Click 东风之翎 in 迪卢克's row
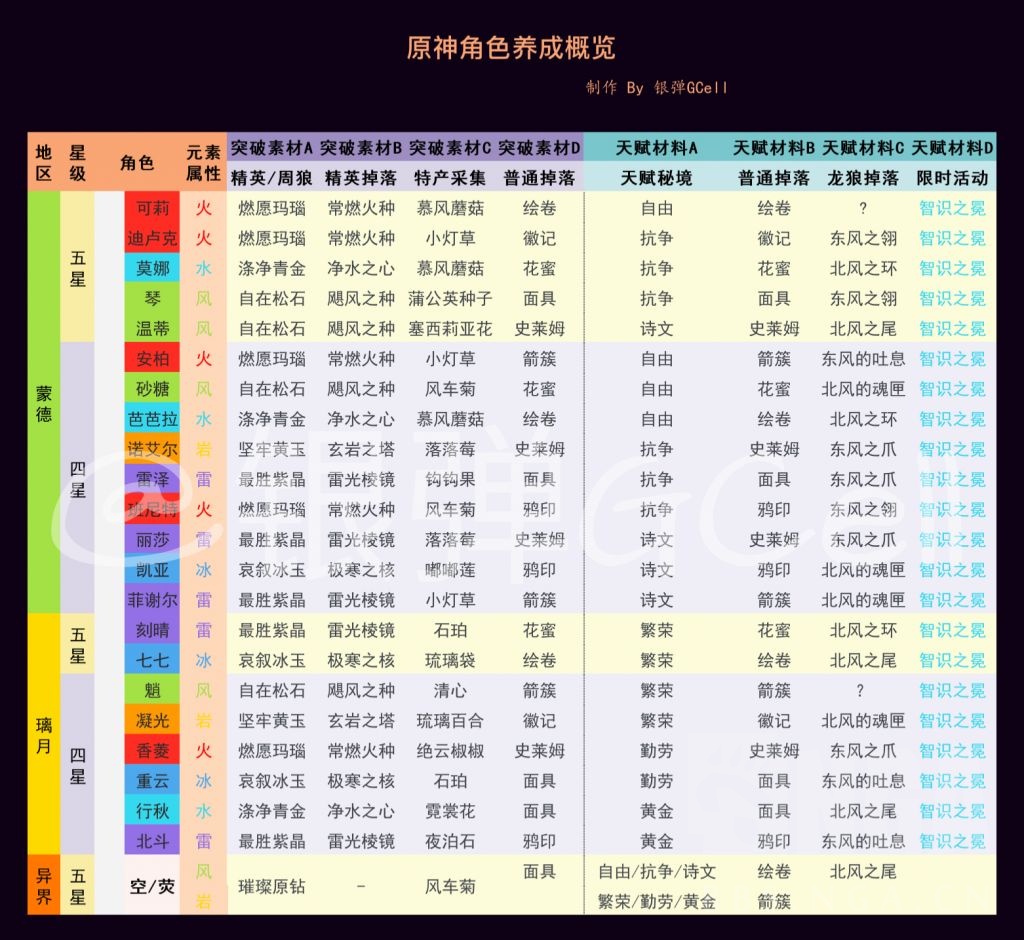The width and height of the screenshot is (1024, 940). coord(863,238)
